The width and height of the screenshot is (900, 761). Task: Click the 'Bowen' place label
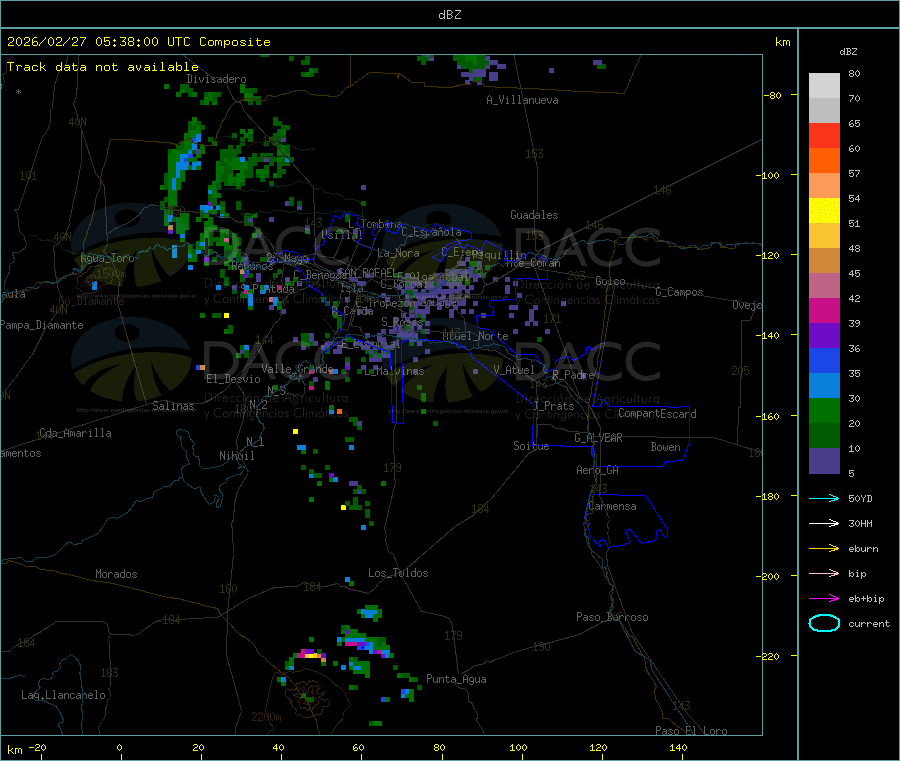pyautogui.click(x=665, y=447)
